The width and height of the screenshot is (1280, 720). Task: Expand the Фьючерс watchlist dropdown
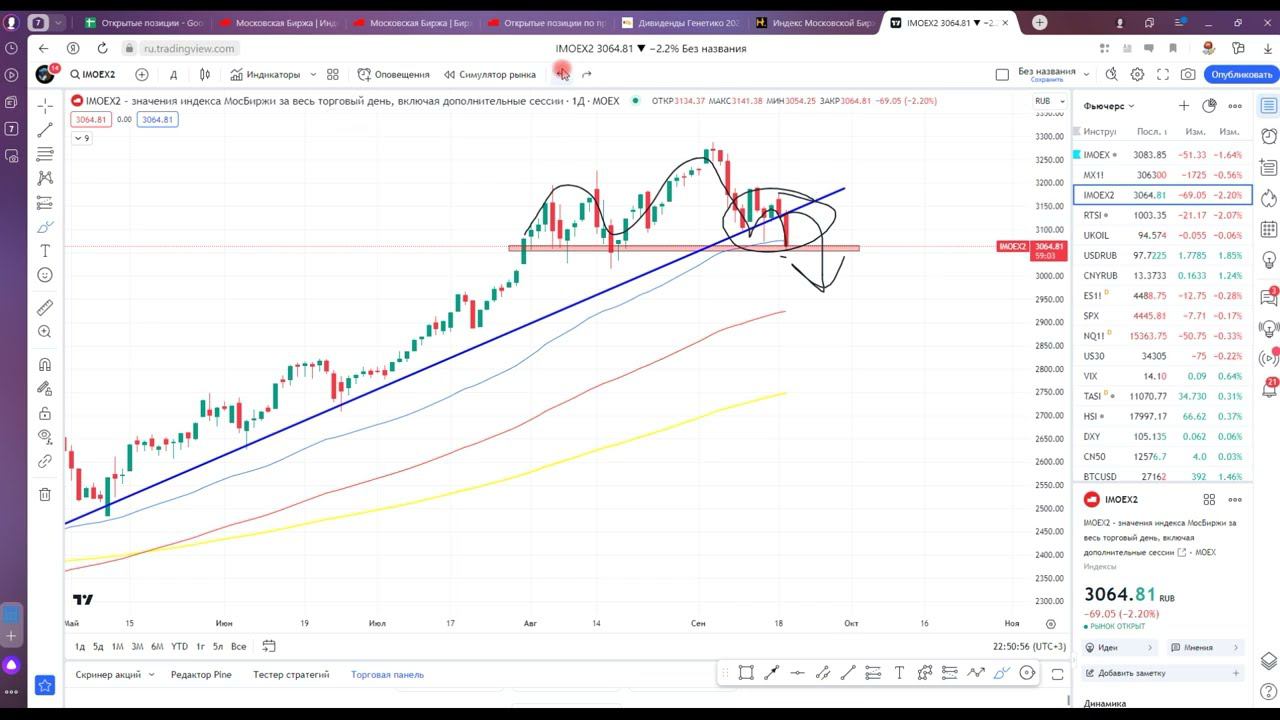[x=1109, y=105]
